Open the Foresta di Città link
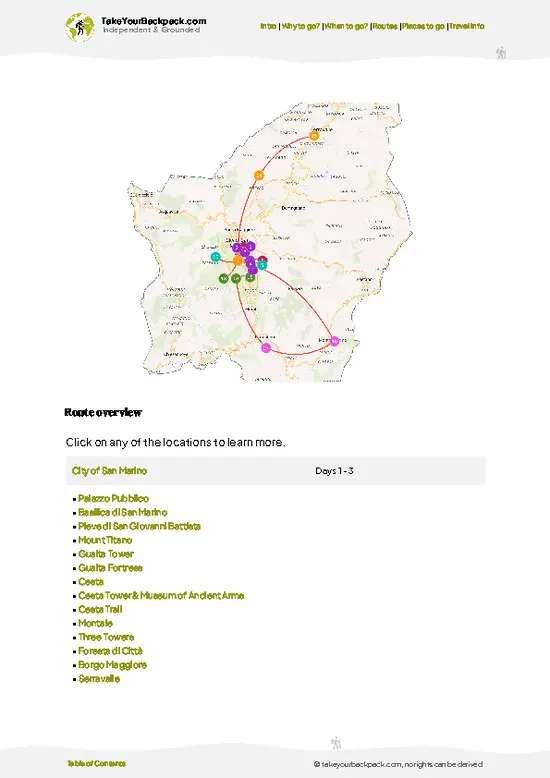Image resolution: width=550 pixels, height=778 pixels. pyautogui.click(x=110, y=651)
